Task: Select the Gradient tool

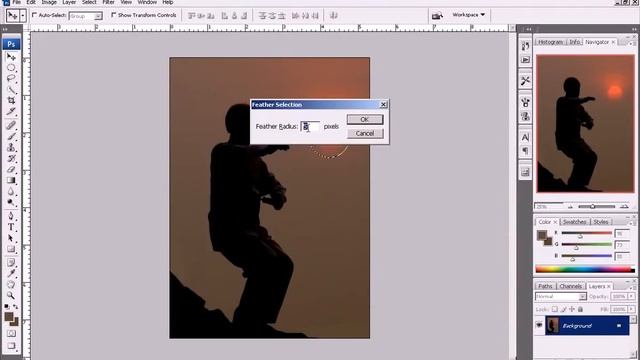Action: click(x=11, y=180)
